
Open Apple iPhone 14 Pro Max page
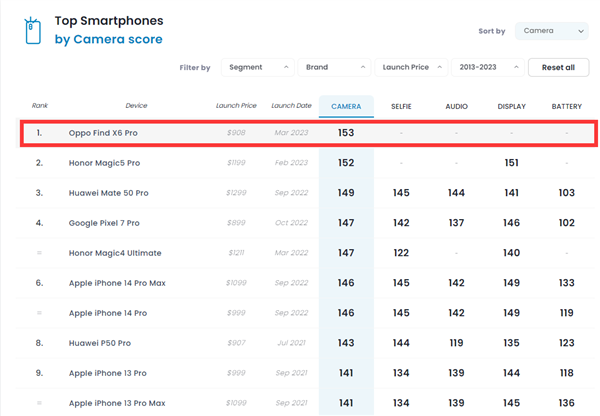(116, 283)
